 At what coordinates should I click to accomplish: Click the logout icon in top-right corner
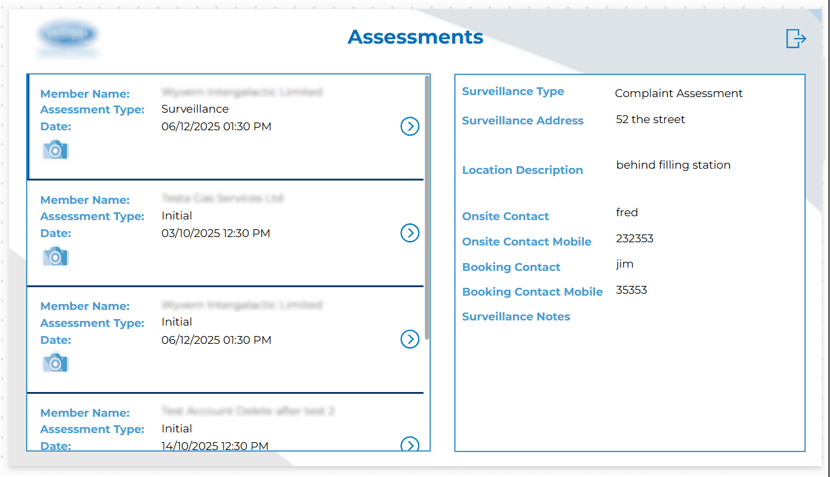795,38
